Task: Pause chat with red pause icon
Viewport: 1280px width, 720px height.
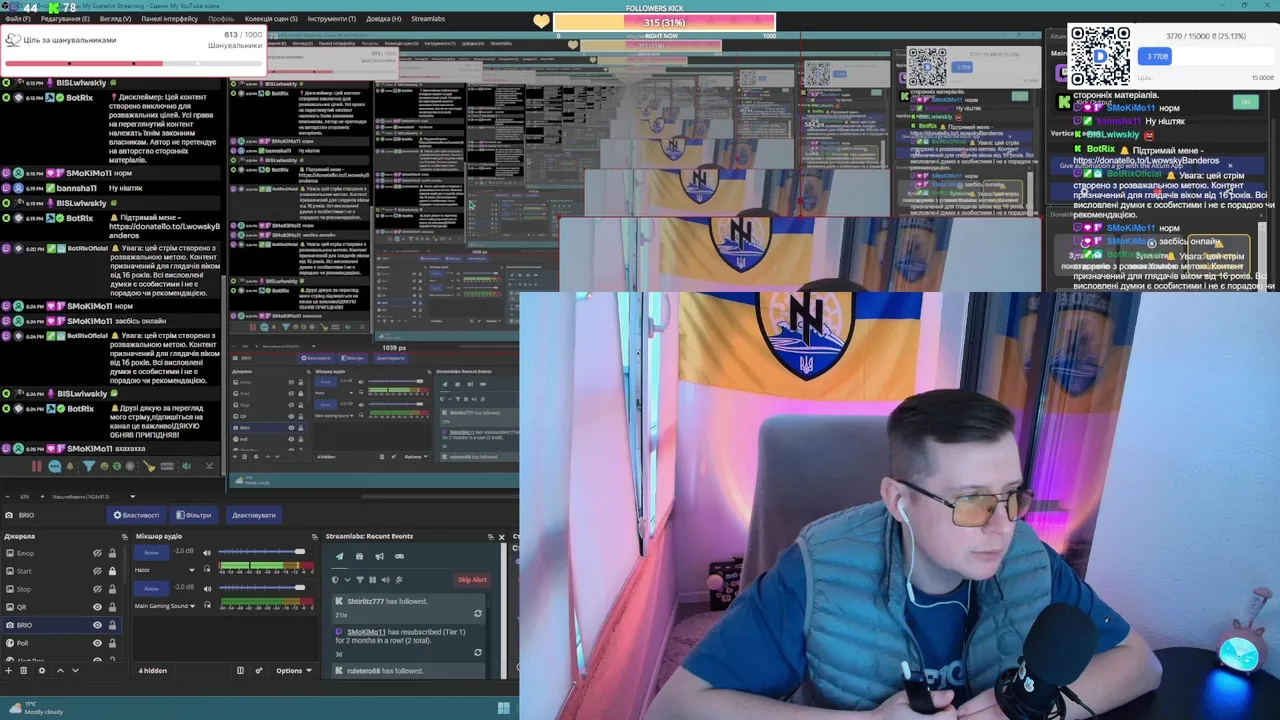Action: click(37, 466)
